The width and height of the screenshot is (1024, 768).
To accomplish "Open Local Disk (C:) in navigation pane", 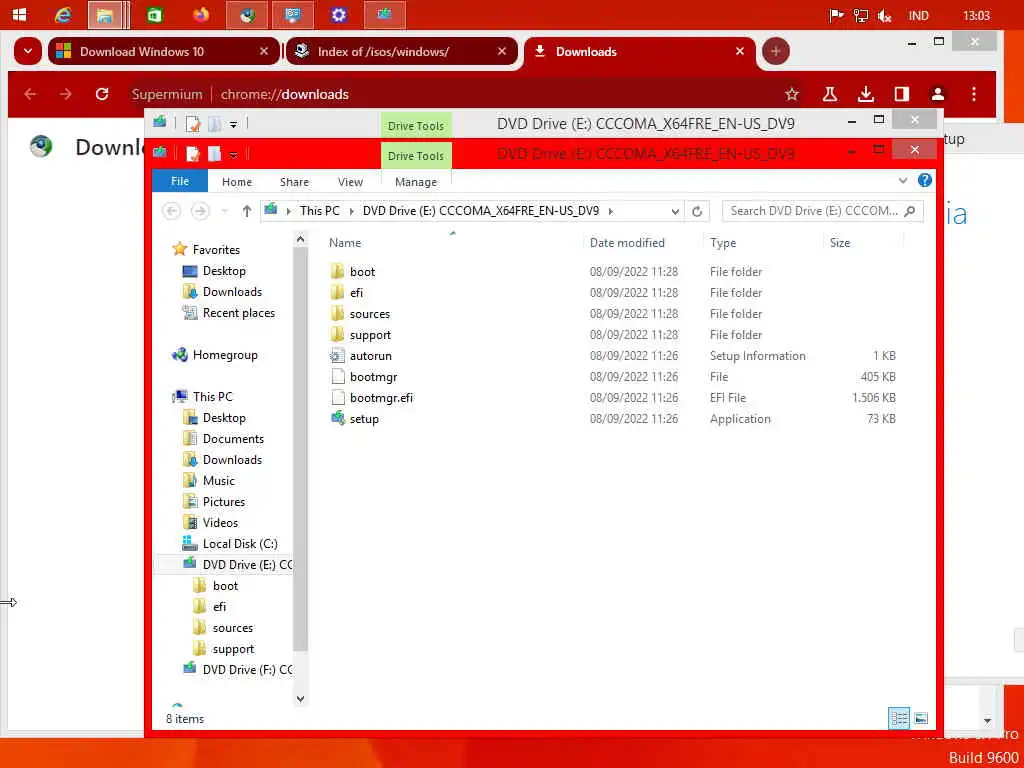I will [x=240, y=544].
